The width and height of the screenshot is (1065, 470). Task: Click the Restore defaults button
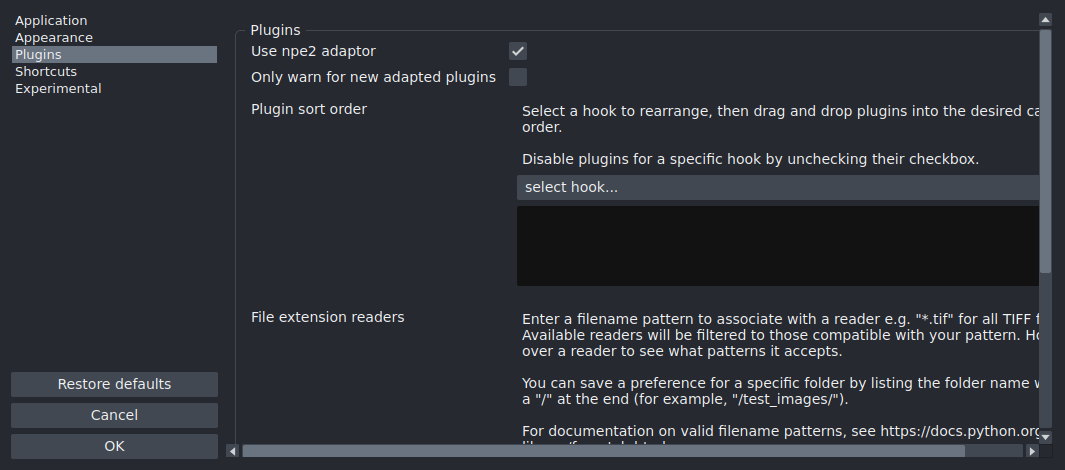(x=114, y=384)
